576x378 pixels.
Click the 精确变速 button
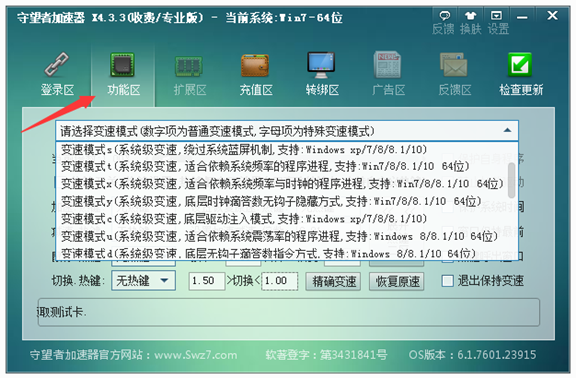334,282
